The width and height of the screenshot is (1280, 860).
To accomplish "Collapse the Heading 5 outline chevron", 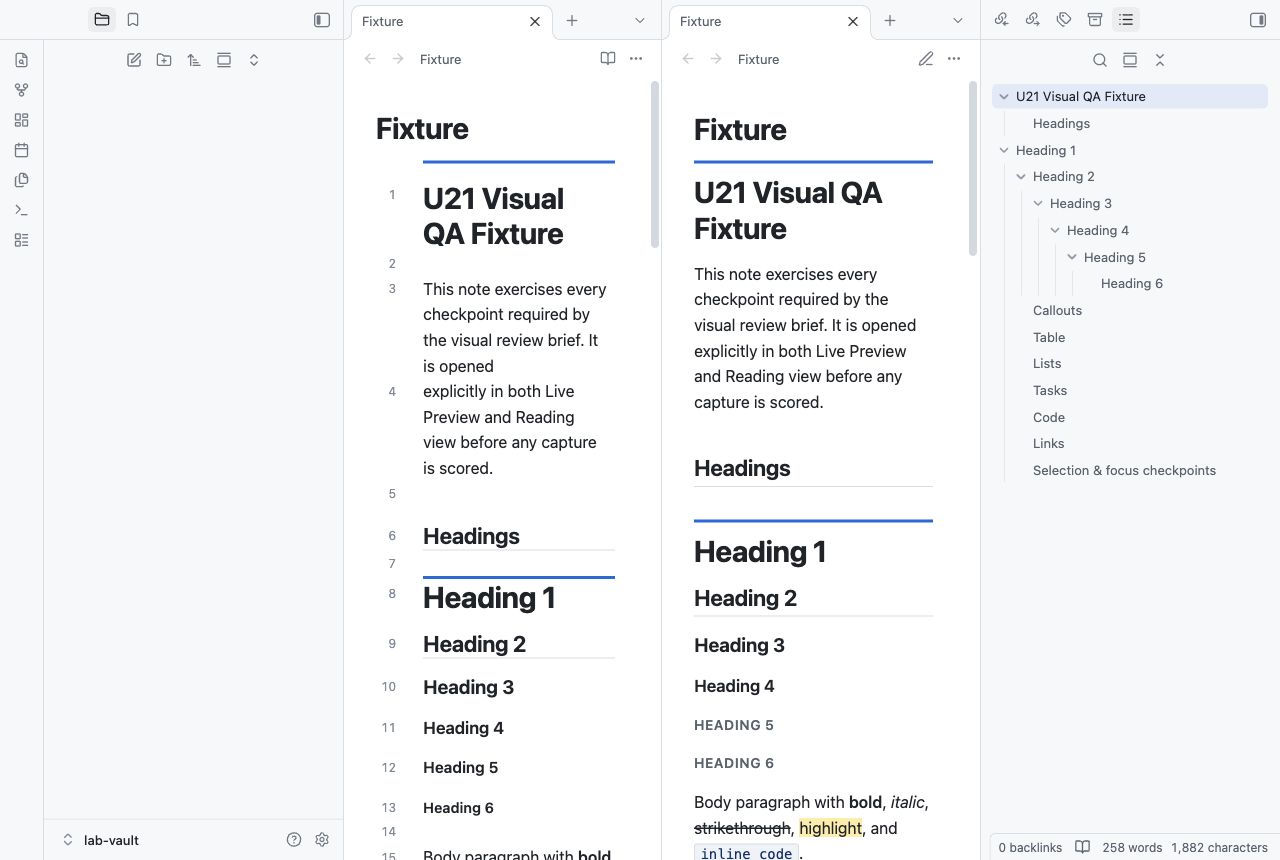I will coord(1072,257).
